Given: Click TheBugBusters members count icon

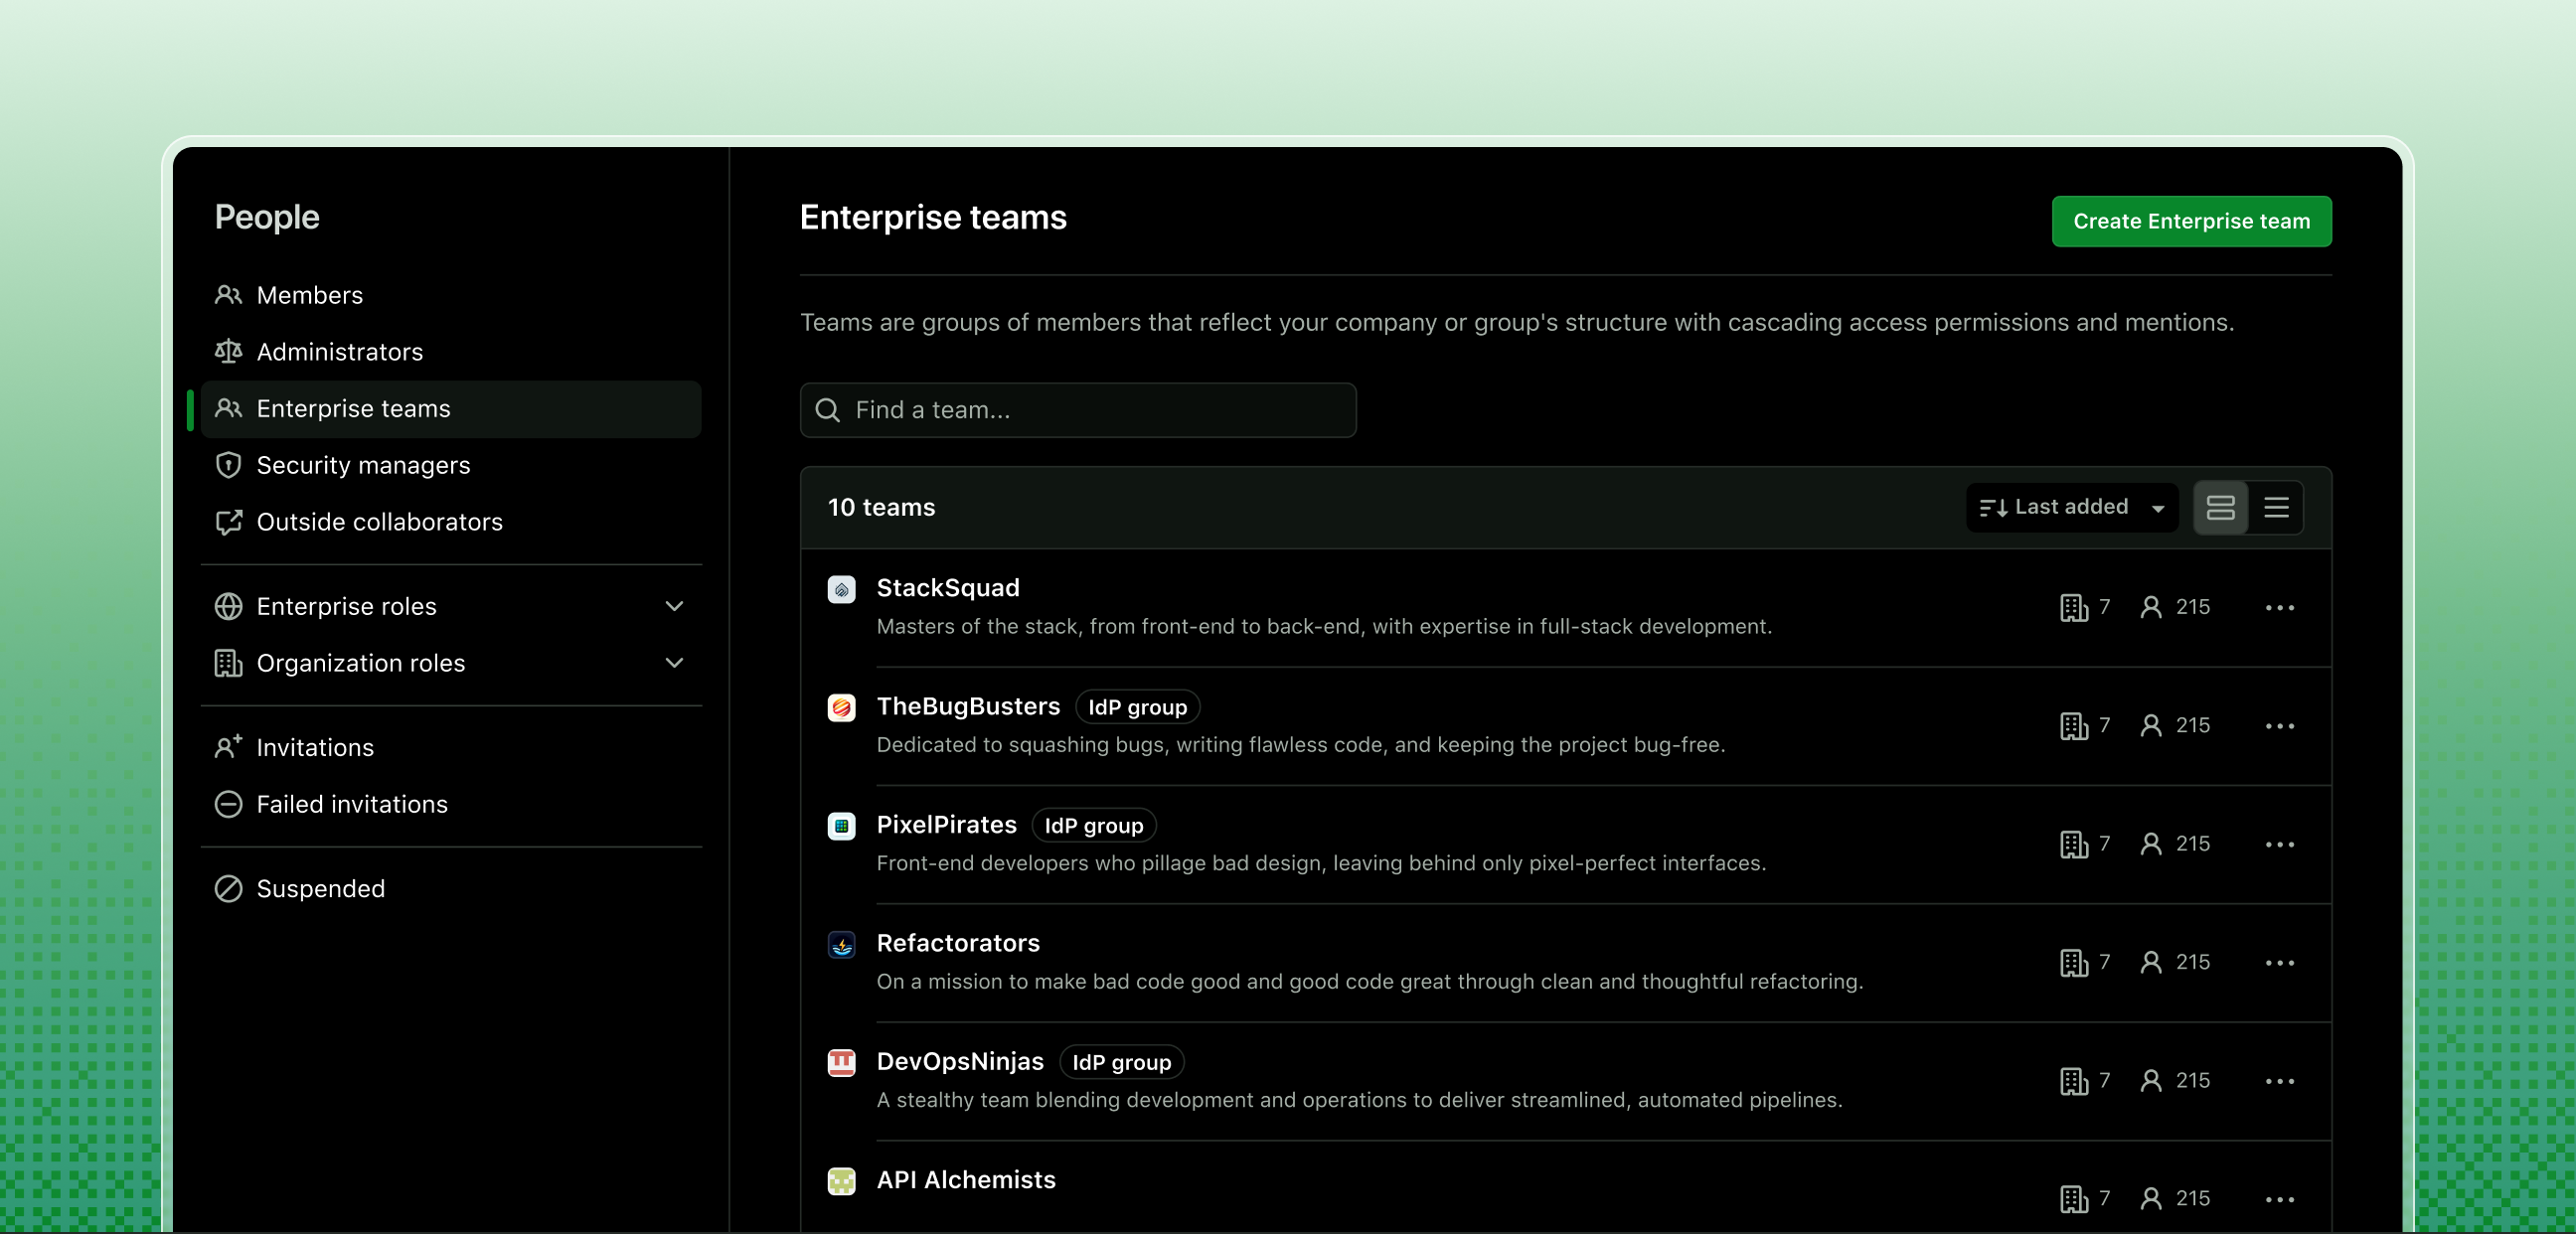Looking at the screenshot, I should pyautogui.click(x=2150, y=725).
